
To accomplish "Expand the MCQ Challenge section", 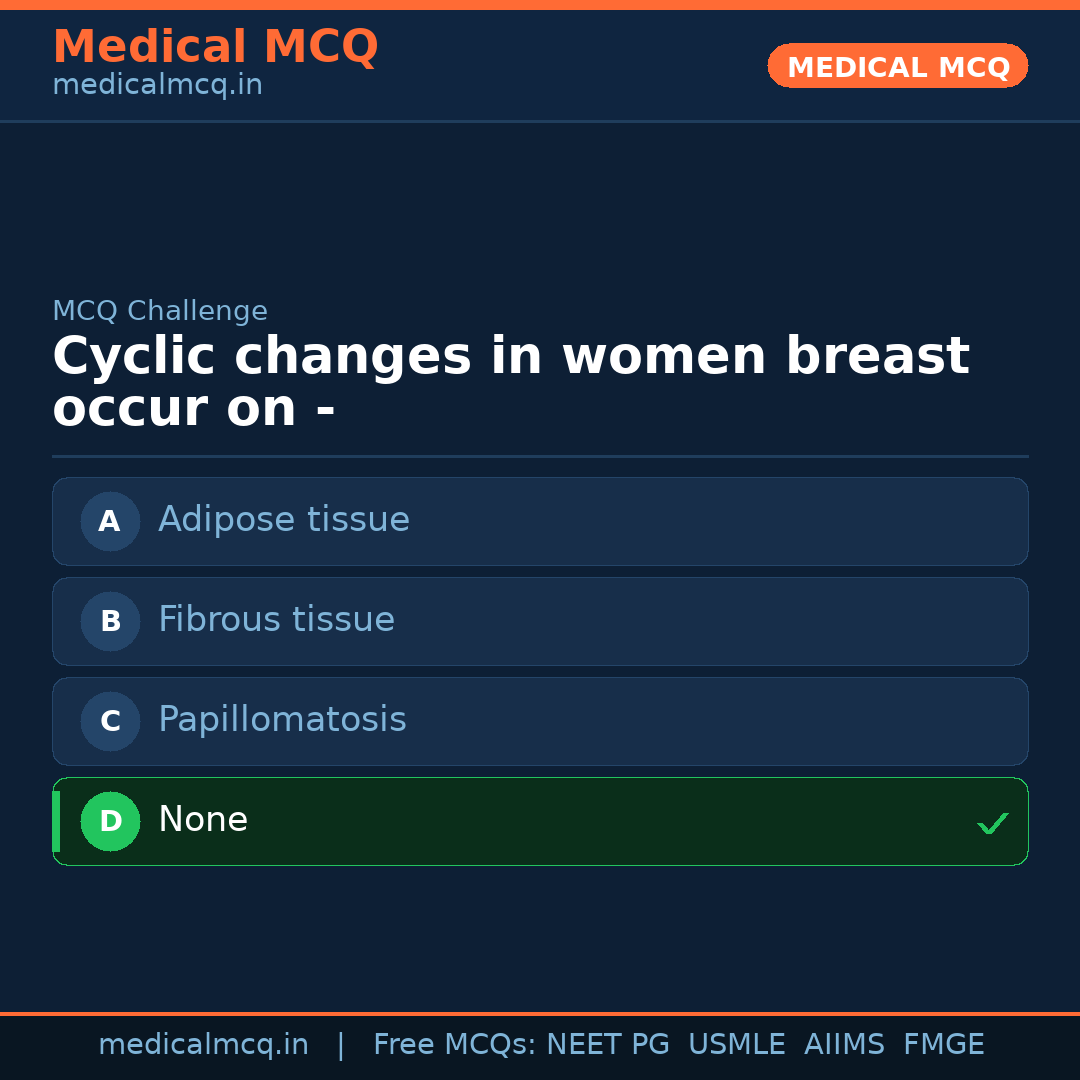I will 160,311.
